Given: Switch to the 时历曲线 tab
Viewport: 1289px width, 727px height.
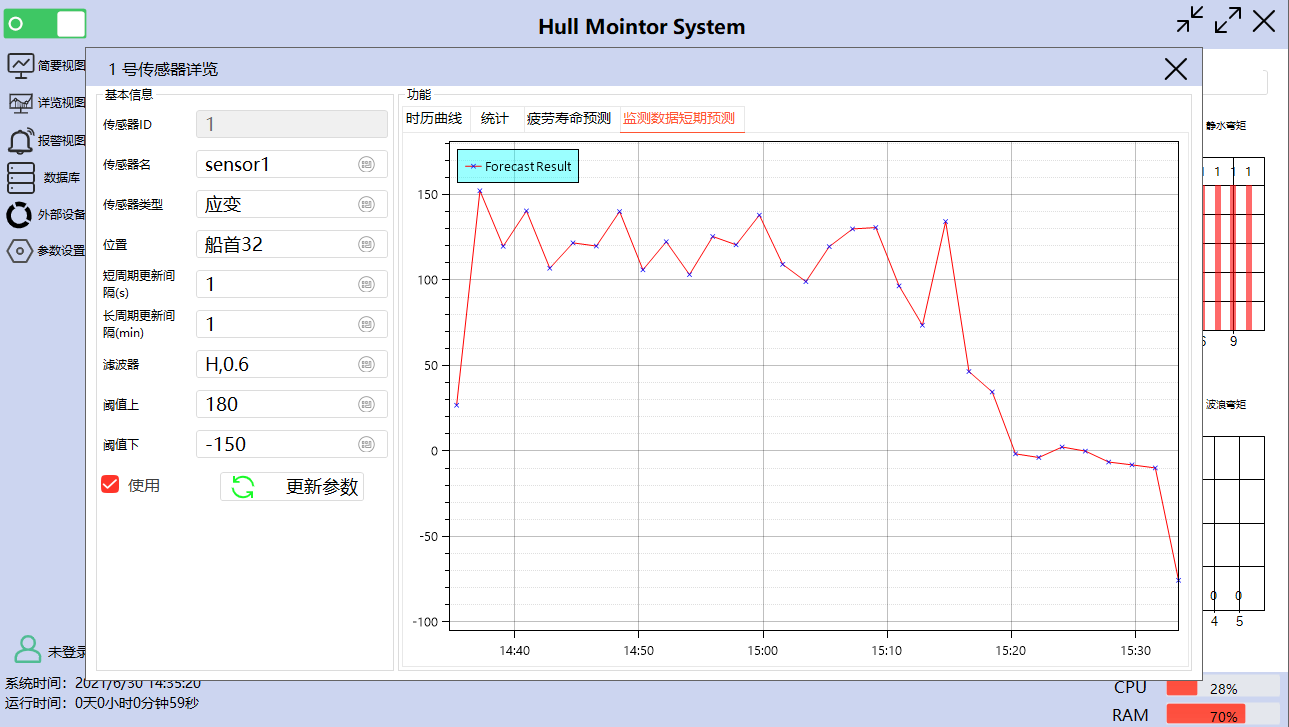Looking at the screenshot, I should (x=434, y=119).
